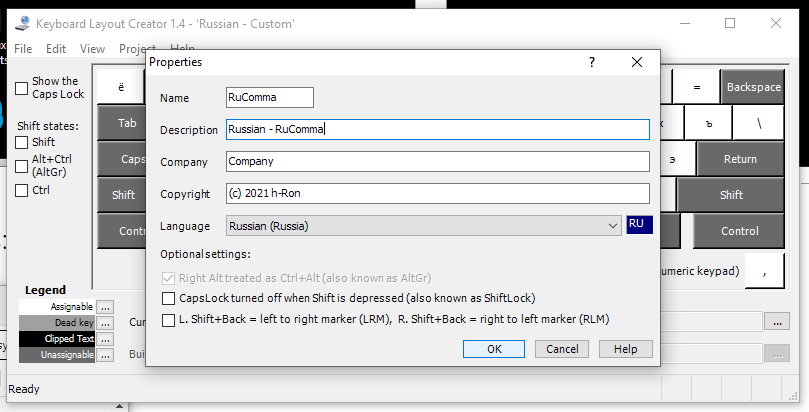Click the Assignable white color swatch in Legend
The width and height of the screenshot is (809, 412).
pyautogui.click(x=57, y=307)
